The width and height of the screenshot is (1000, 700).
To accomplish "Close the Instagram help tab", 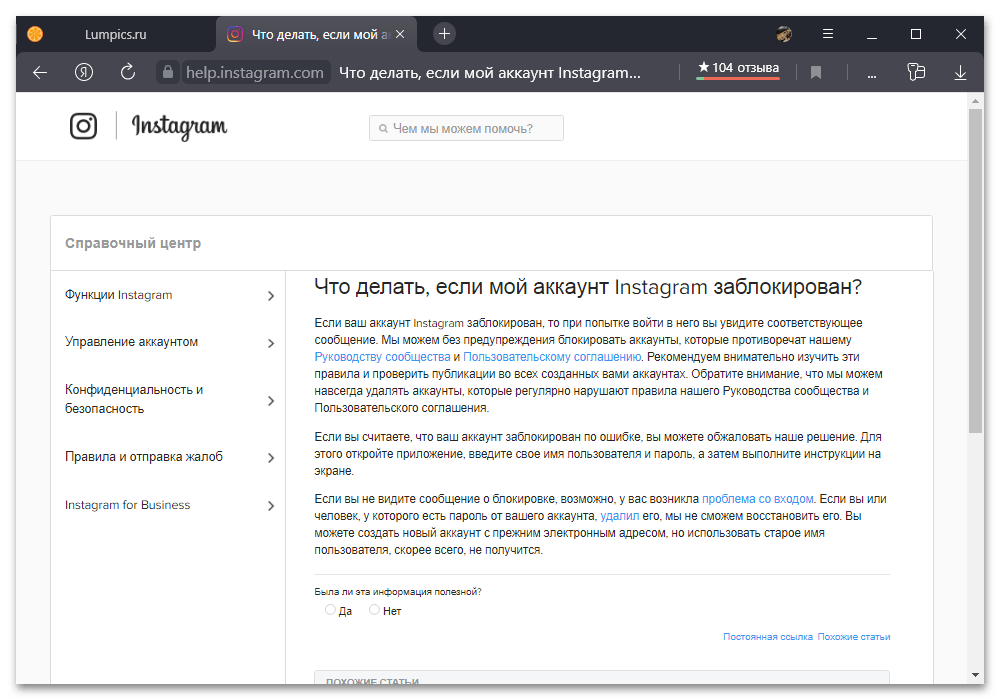I will point(401,34).
